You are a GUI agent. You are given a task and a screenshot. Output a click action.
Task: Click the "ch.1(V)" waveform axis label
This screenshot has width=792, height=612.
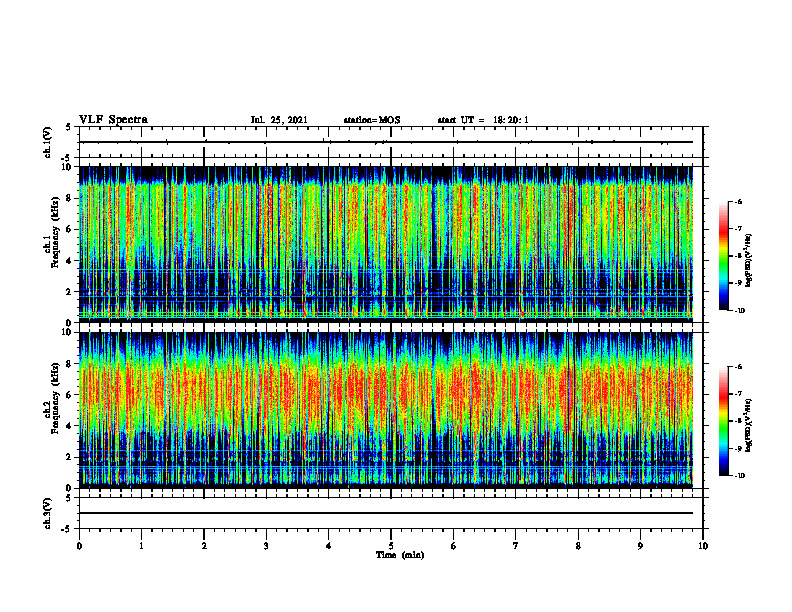click(x=48, y=142)
